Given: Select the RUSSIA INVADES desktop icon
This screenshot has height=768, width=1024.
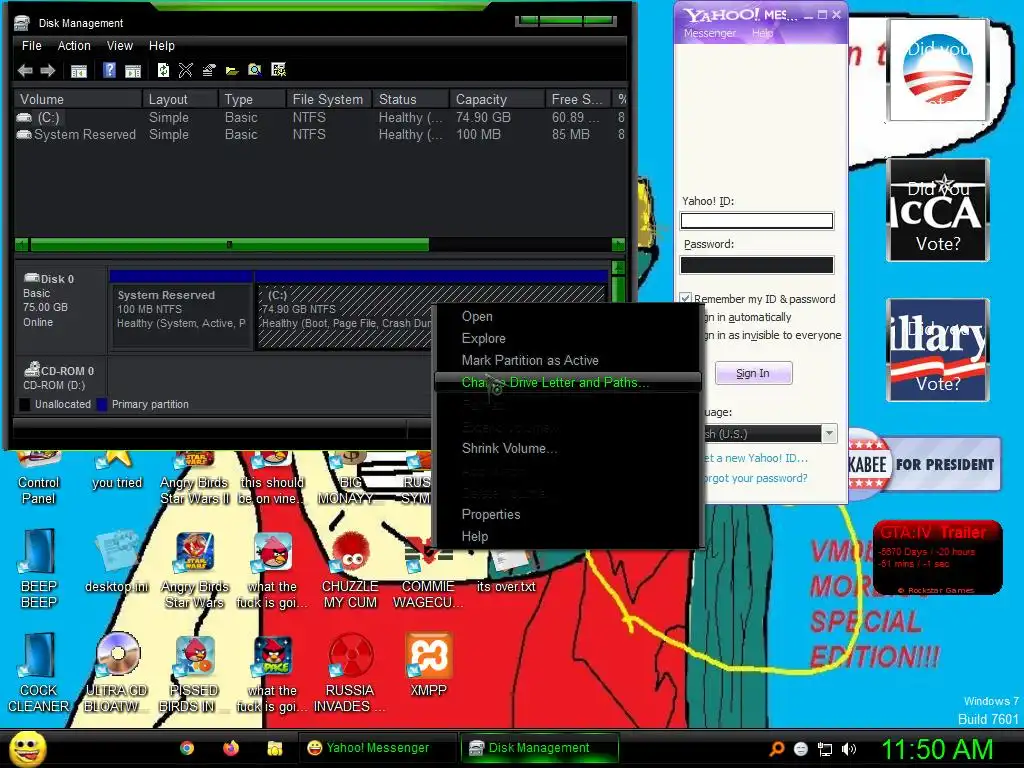Looking at the screenshot, I should (x=350, y=673).
